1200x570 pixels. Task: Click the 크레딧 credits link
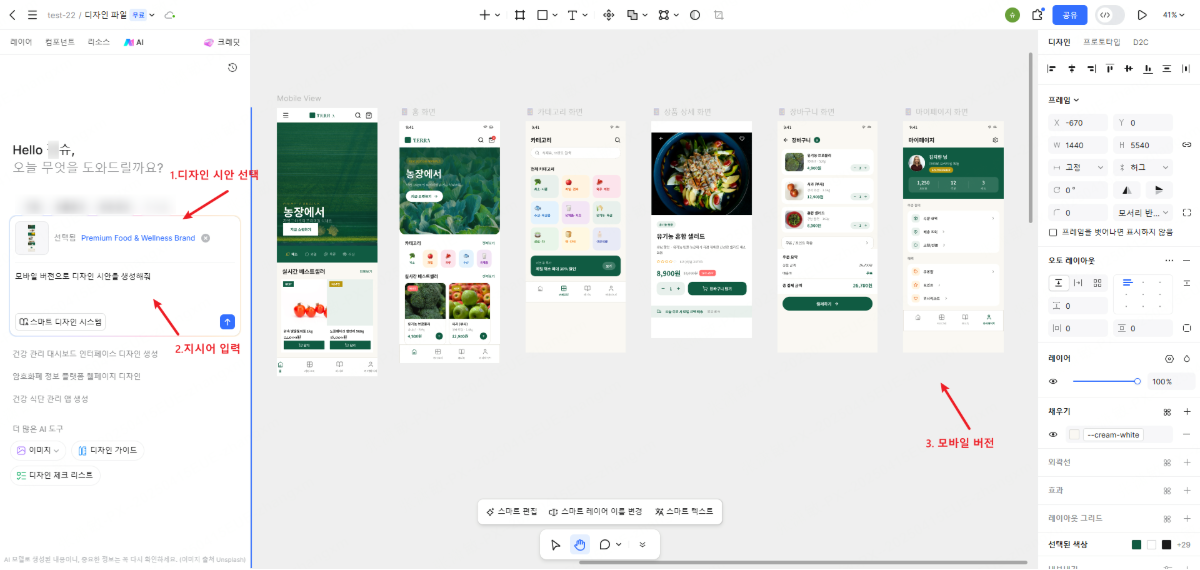222,42
